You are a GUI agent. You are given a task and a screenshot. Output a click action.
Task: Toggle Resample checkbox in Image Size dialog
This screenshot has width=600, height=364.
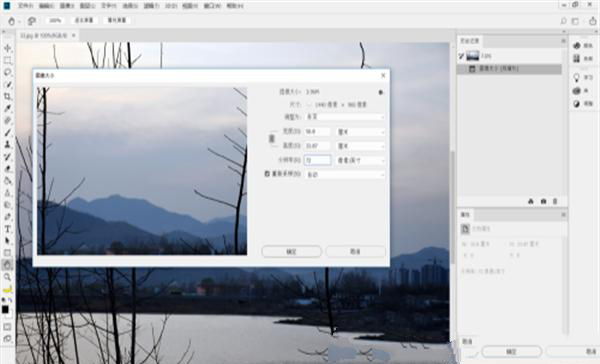pyautogui.click(x=267, y=174)
